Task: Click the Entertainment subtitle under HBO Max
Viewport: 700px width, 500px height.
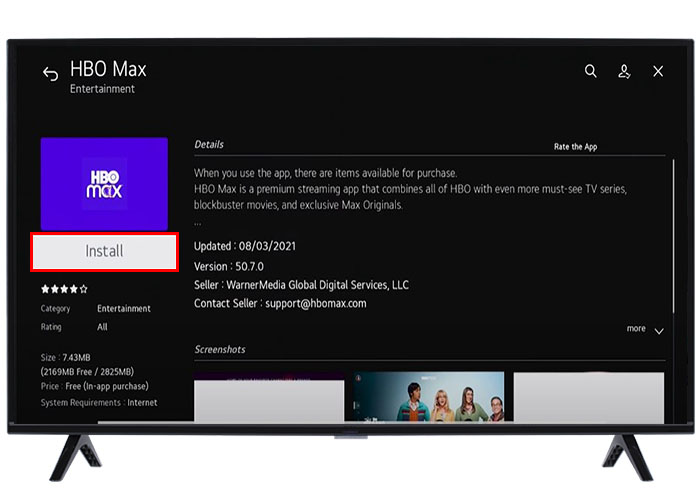Action: click(x=102, y=89)
